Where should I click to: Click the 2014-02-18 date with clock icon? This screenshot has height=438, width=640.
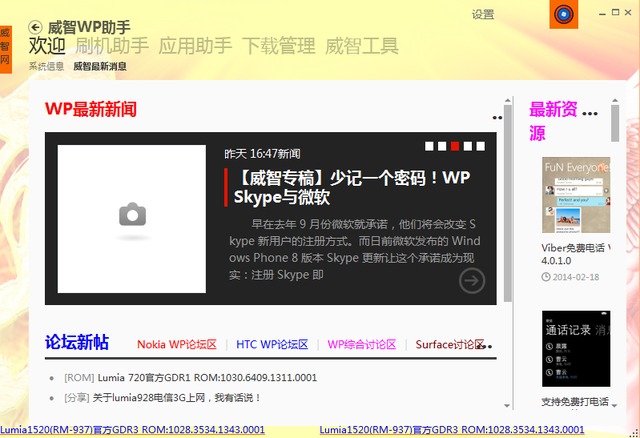(x=570, y=277)
